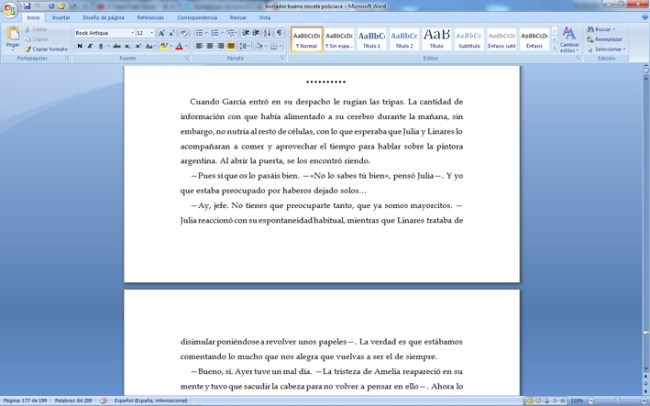Align text to the left
The width and height of the screenshot is (650, 406).
coord(199,46)
